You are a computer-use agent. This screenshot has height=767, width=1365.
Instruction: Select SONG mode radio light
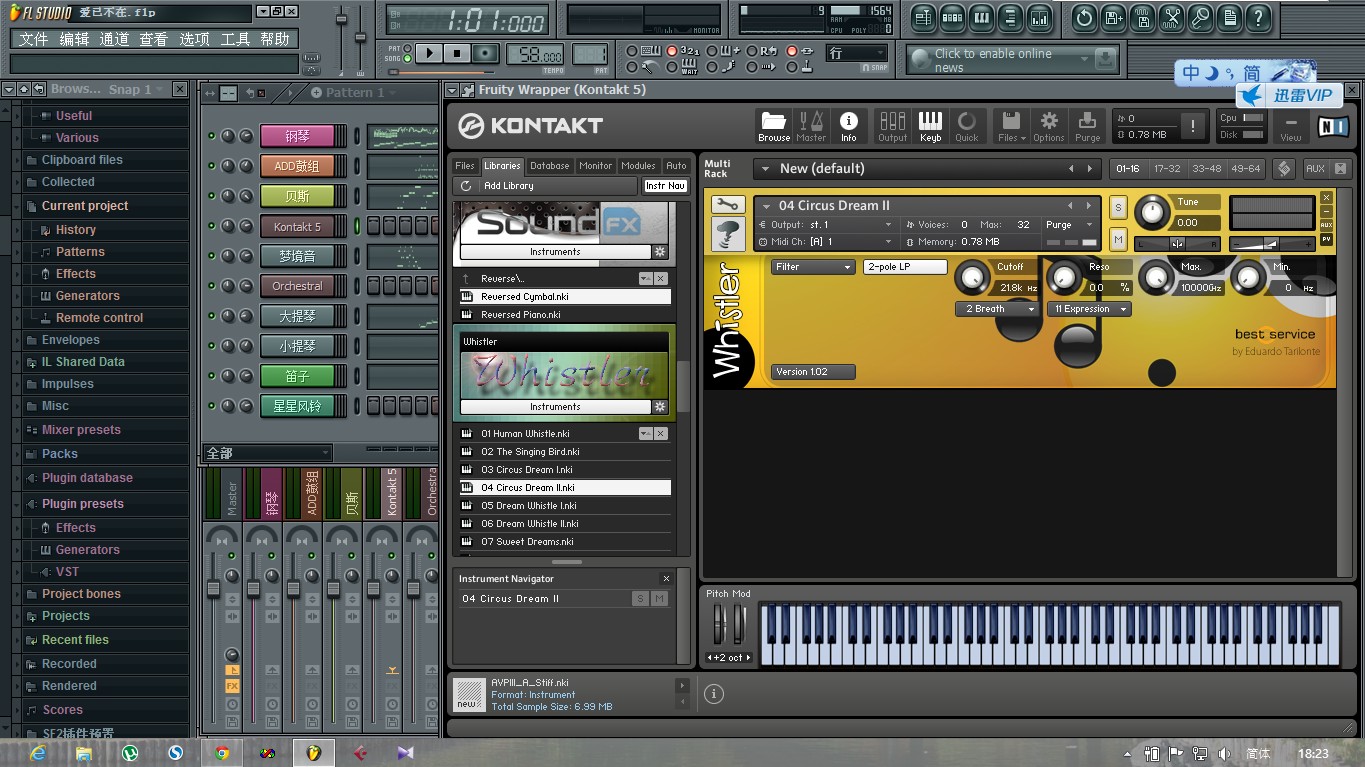pyautogui.click(x=409, y=59)
